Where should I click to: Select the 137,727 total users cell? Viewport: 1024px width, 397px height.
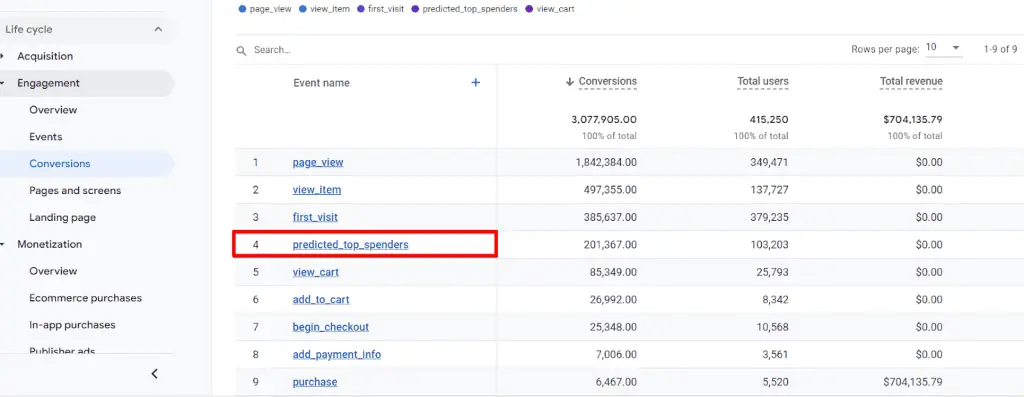click(770, 190)
